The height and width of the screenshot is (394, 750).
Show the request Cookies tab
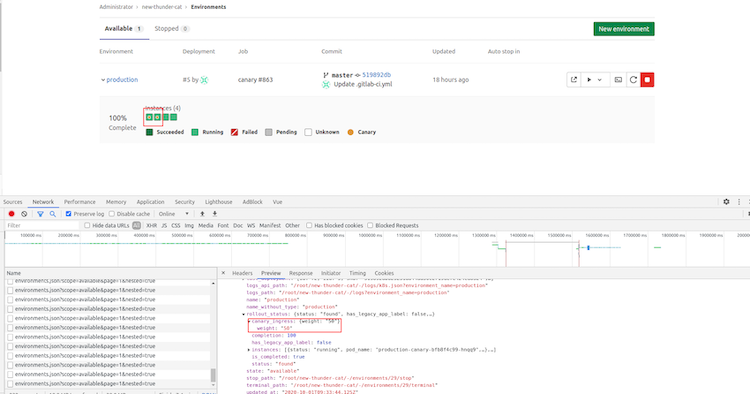pos(384,273)
